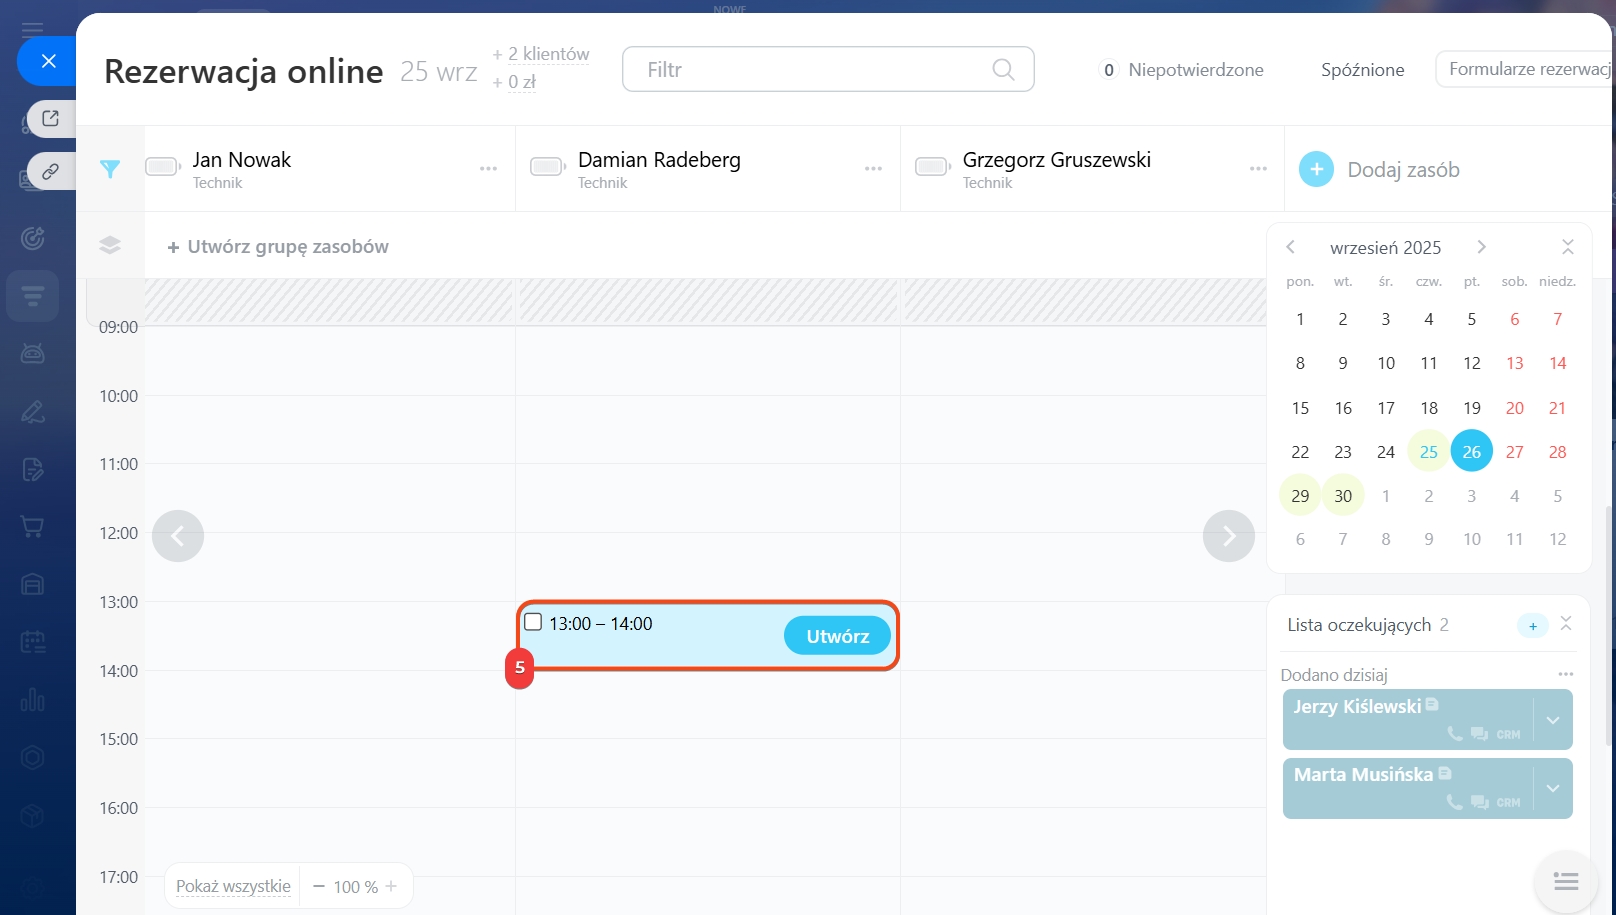Toggle the switch next to Grzegorz Gruszewski
This screenshot has width=1616, height=915.
(x=932, y=167)
